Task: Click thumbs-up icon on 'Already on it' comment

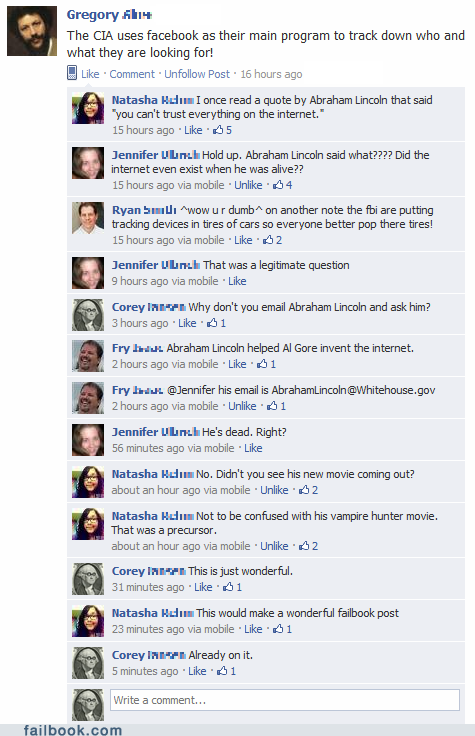Action: [222, 671]
